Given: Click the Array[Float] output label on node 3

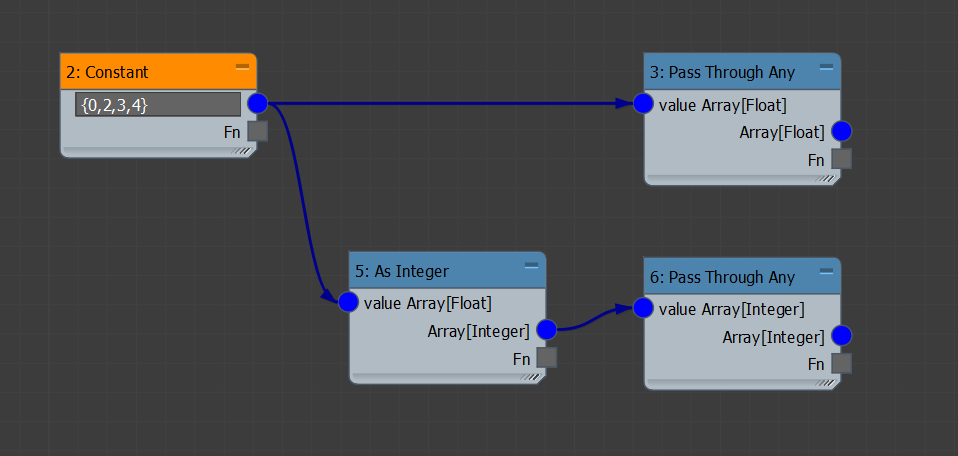Looking at the screenshot, I should (x=782, y=132).
